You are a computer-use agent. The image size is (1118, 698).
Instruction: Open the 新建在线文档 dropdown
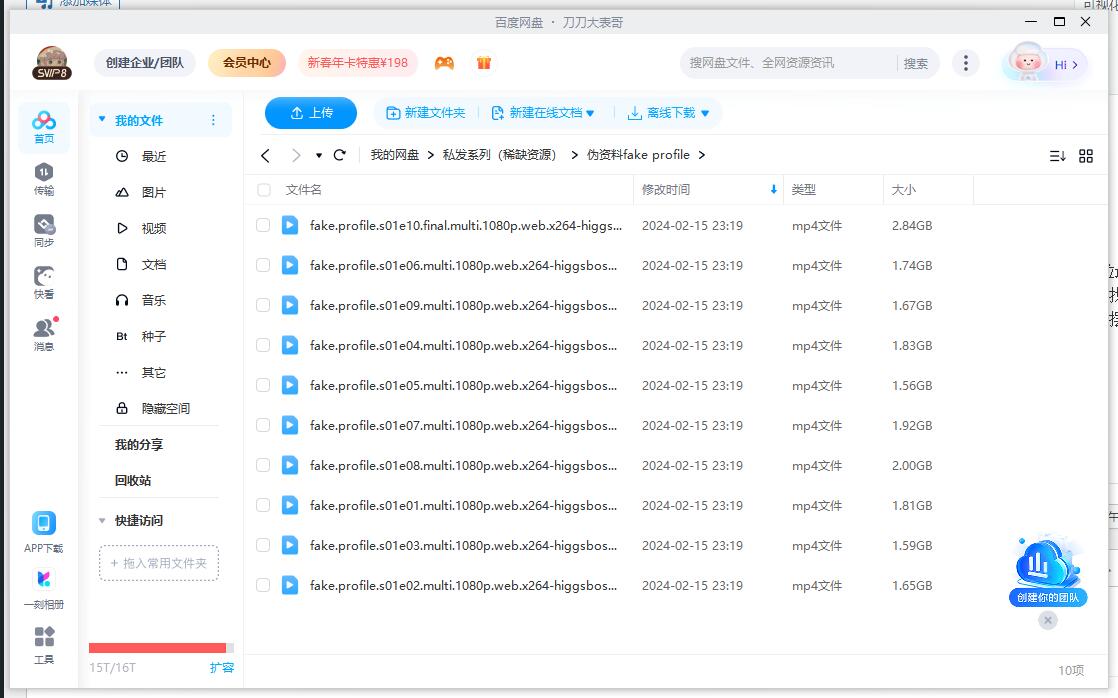(x=544, y=112)
